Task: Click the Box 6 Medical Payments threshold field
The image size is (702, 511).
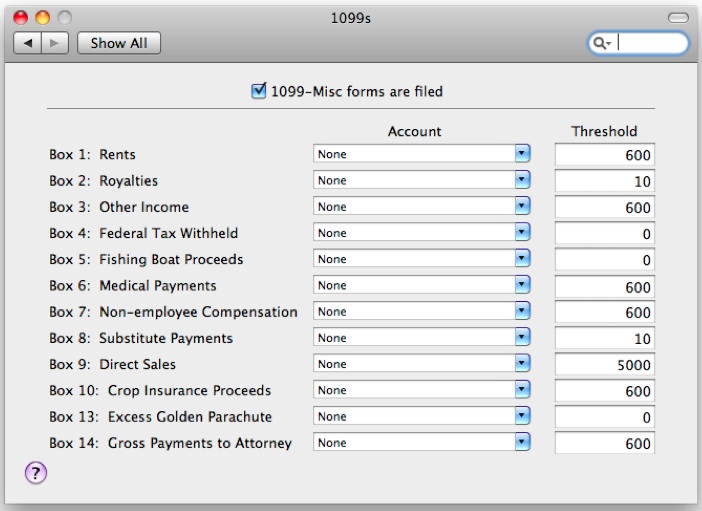Action: [x=604, y=286]
